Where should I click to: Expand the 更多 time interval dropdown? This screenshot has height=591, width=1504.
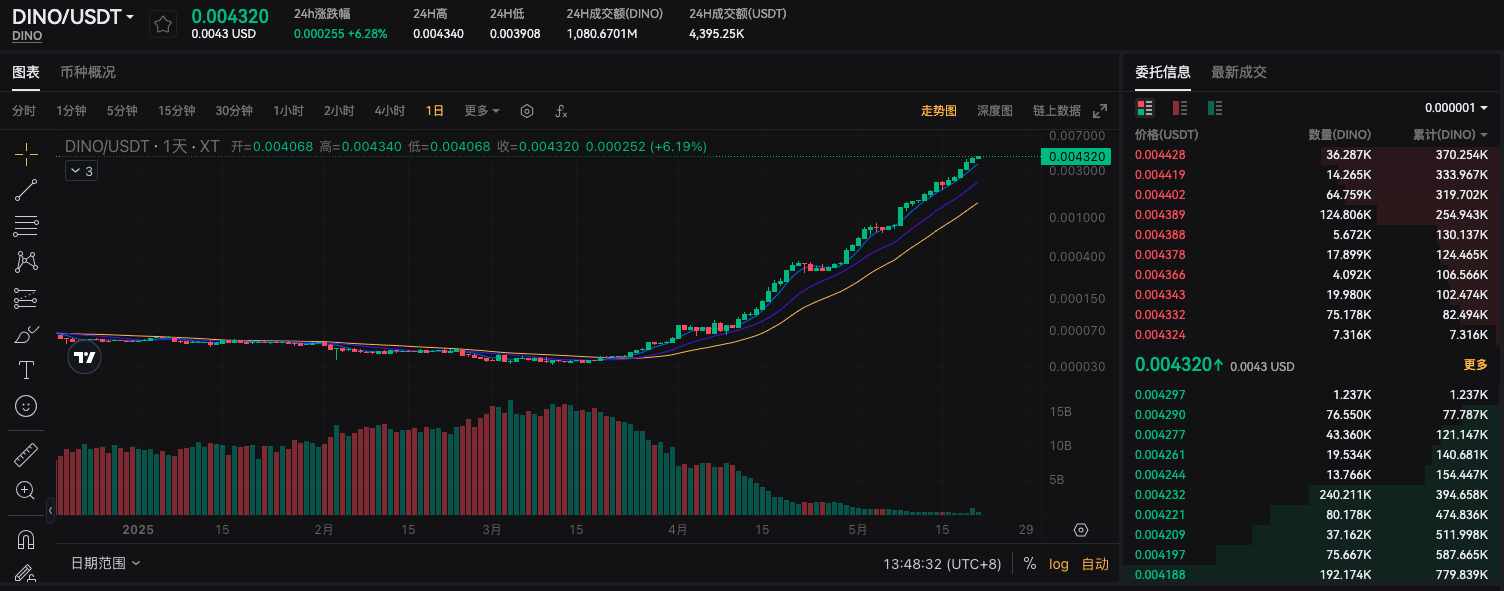coord(482,111)
